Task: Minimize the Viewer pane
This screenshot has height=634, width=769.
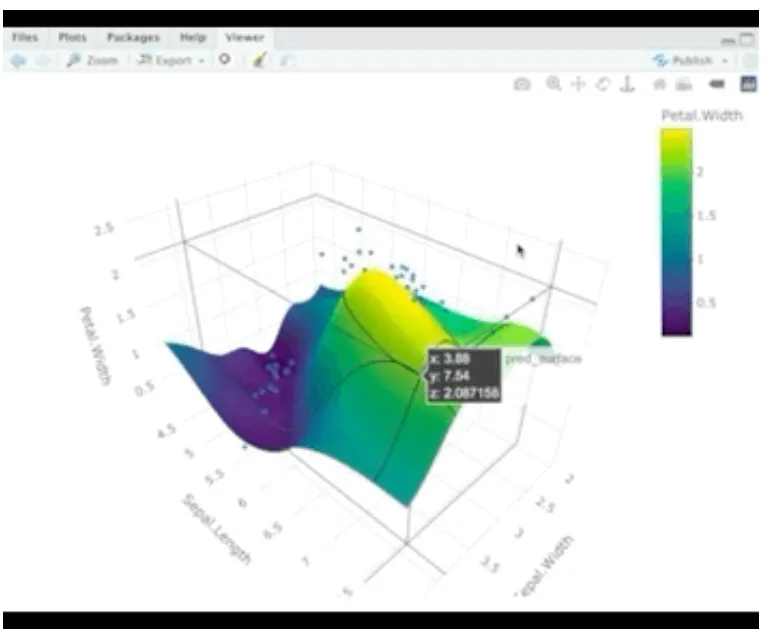Action: pos(728,41)
